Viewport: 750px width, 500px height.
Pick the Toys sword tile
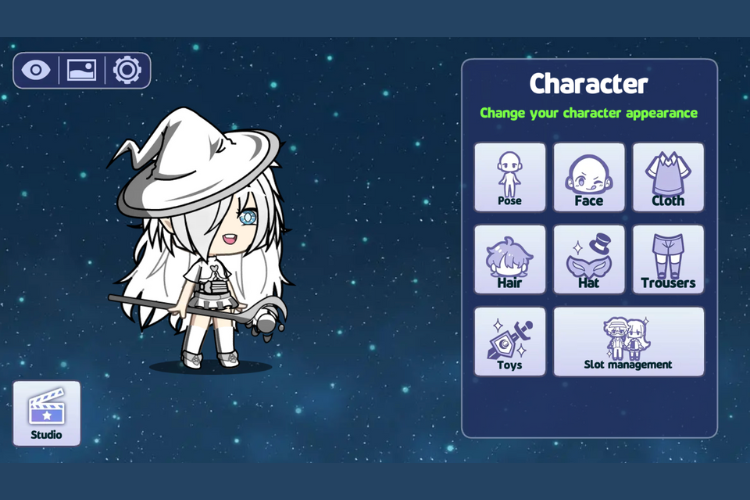coord(510,342)
